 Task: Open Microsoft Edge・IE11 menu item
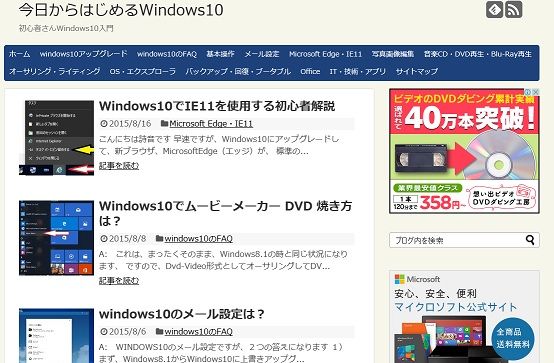click(325, 54)
